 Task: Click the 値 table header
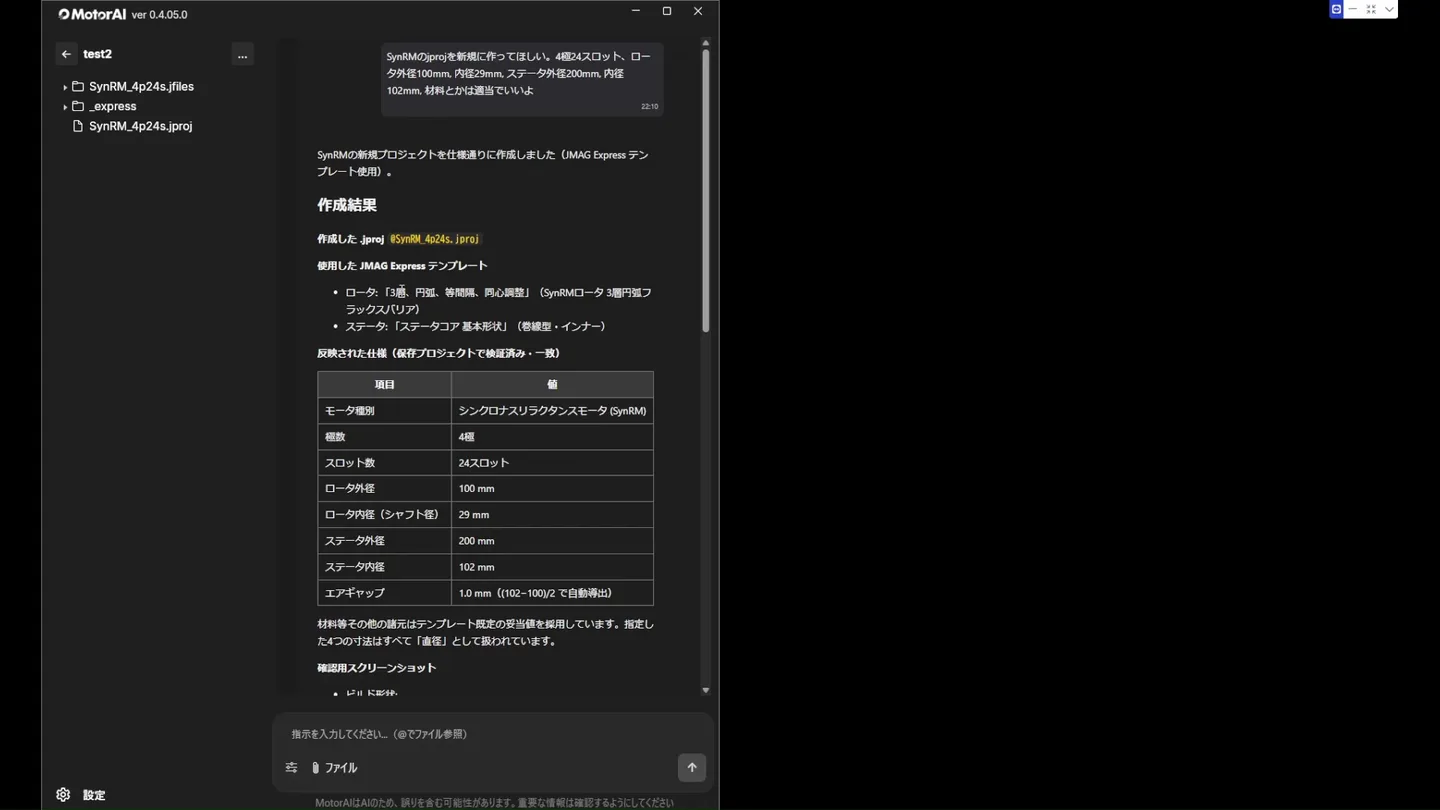coord(552,384)
